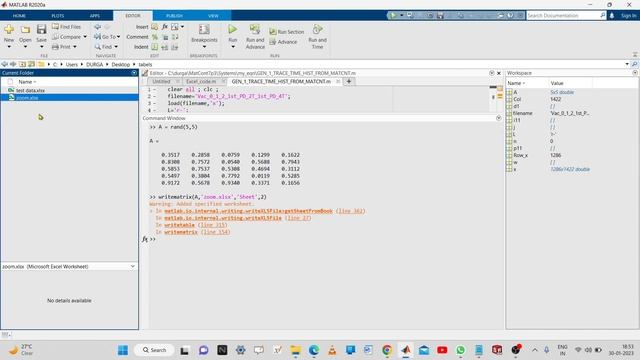Image resolution: width=640 pixels, height=360 pixels.
Task: Click the command prompt input line
Action: (327, 239)
